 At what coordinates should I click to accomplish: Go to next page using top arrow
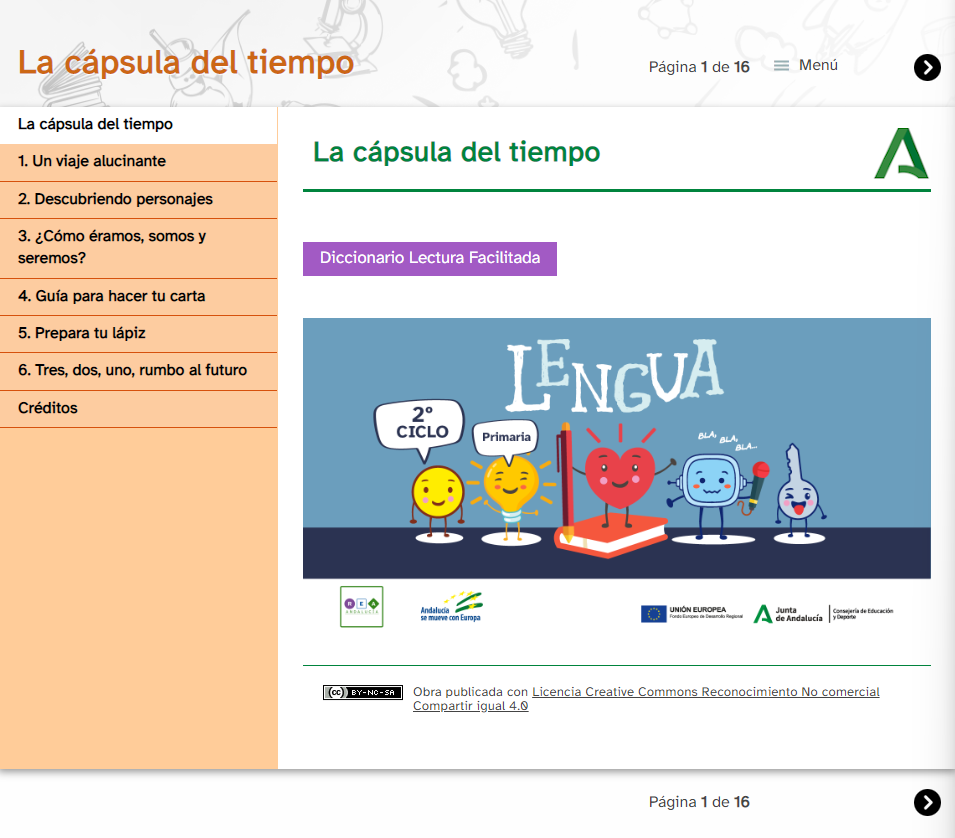pyautogui.click(x=927, y=68)
